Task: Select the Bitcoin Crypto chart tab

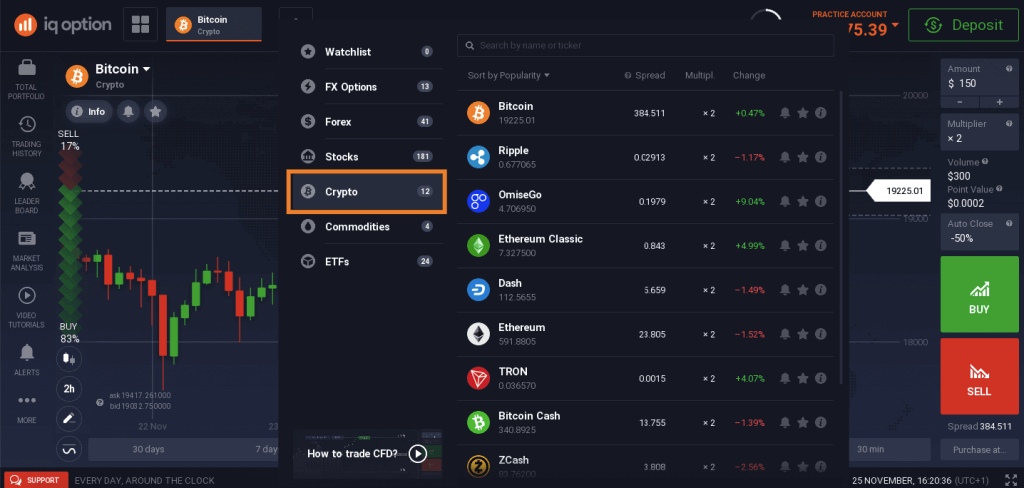Action: tap(214, 24)
